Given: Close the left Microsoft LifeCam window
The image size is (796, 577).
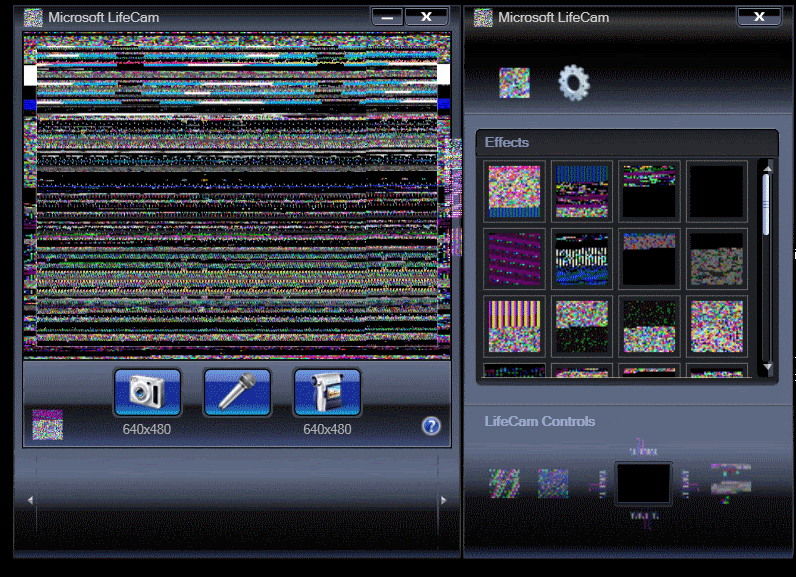Looking at the screenshot, I should tap(426, 17).
